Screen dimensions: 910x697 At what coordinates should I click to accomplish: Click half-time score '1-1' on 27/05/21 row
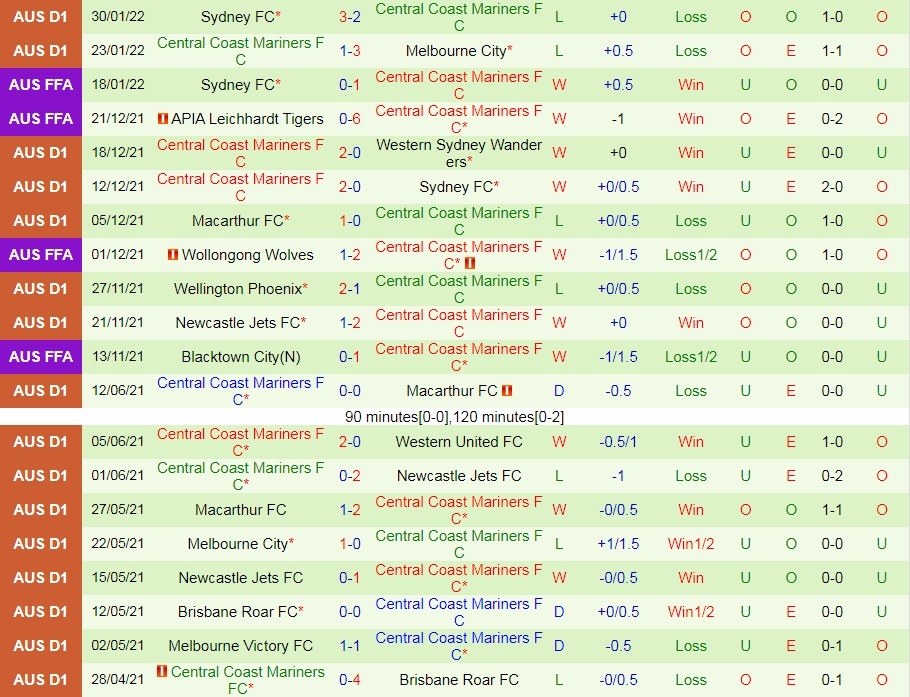pyautogui.click(x=832, y=510)
